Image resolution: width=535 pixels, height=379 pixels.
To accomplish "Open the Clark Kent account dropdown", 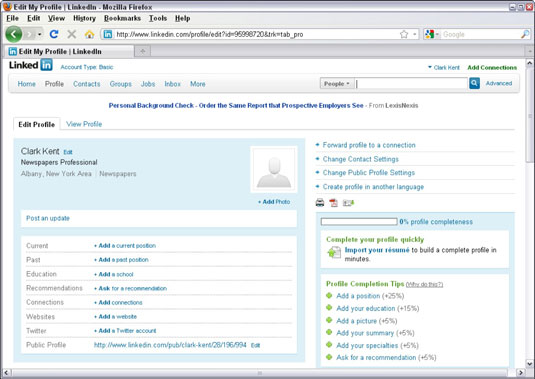I will pyautogui.click(x=444, y=68).
